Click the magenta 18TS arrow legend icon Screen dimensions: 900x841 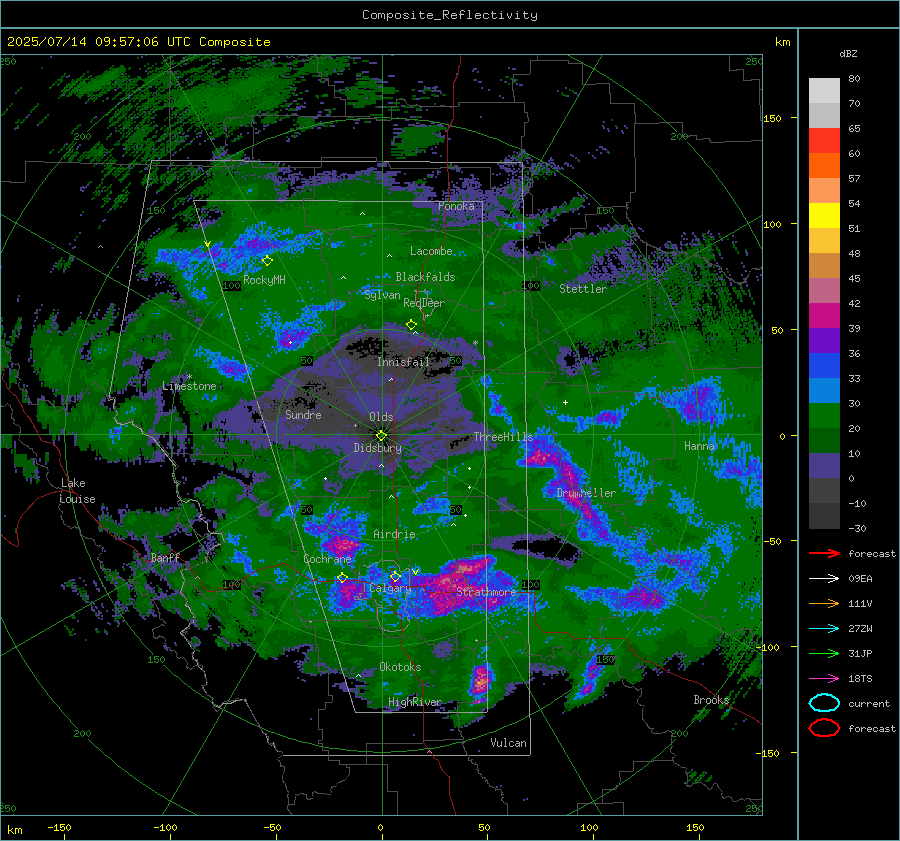click(824, 679)
